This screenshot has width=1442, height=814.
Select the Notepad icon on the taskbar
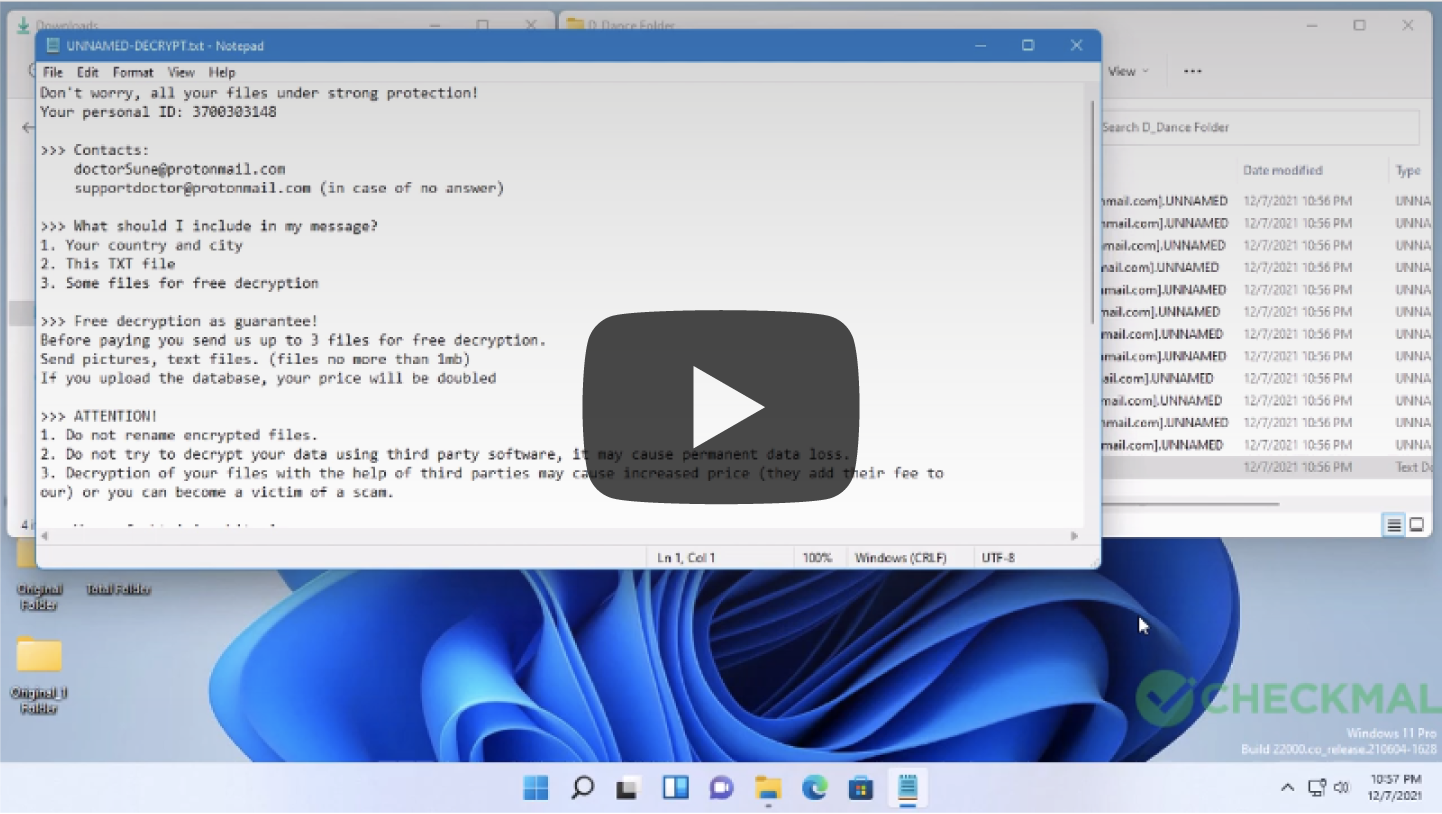point(907,788)
